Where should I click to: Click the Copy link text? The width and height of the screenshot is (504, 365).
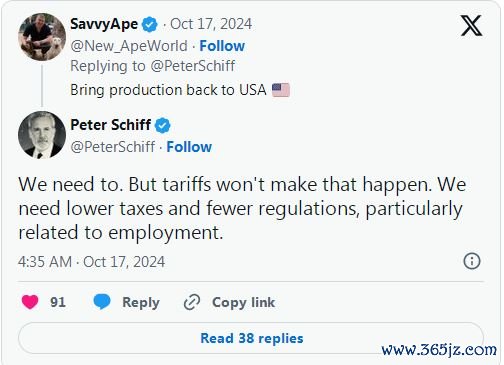tap(243, 302)
